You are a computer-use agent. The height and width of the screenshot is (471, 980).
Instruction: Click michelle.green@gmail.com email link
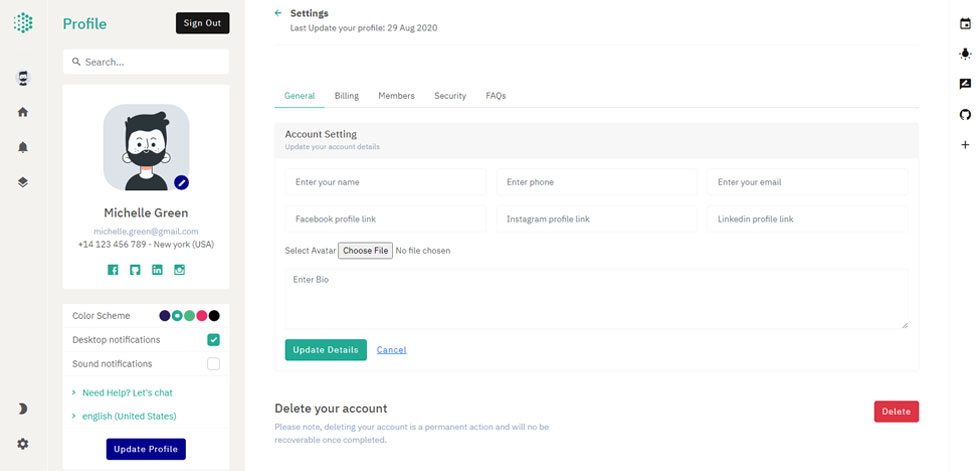(146, 231)
